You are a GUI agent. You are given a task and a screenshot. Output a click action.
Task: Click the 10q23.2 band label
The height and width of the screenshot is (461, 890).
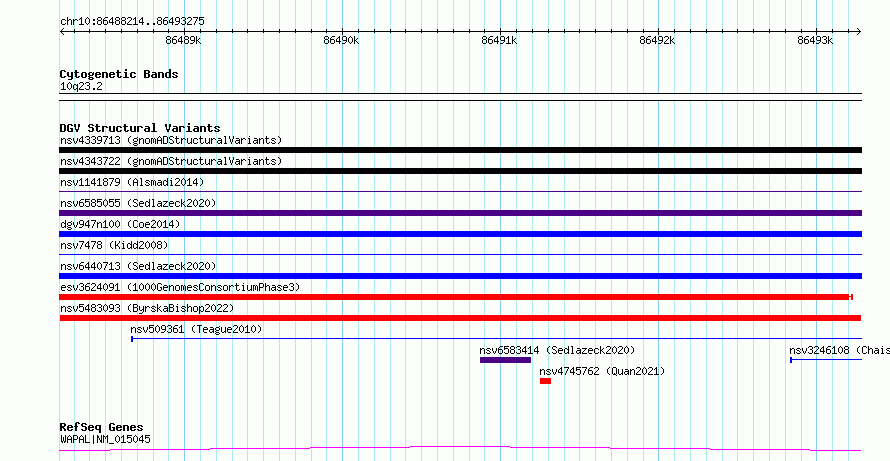(81, 87)
